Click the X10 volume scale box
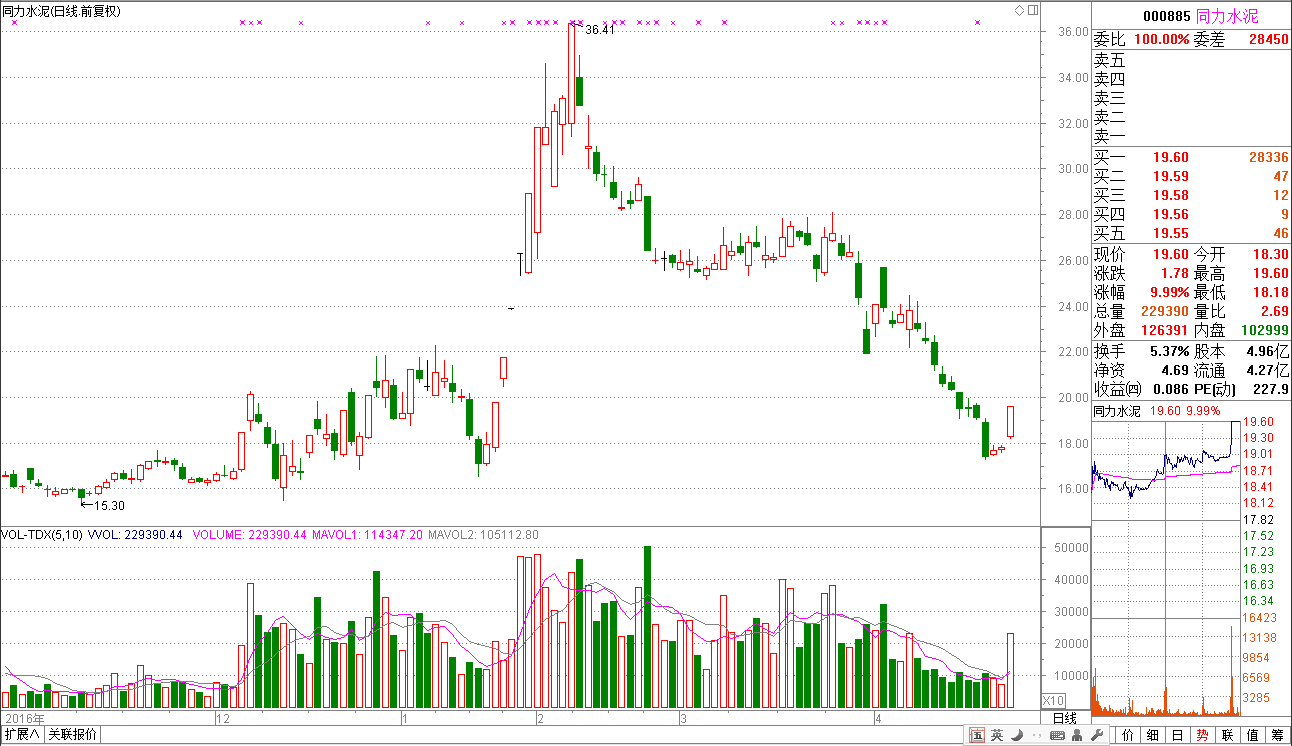This screenshot has height=746, width=1292. pyautogui.click(x=1053, y=701)
